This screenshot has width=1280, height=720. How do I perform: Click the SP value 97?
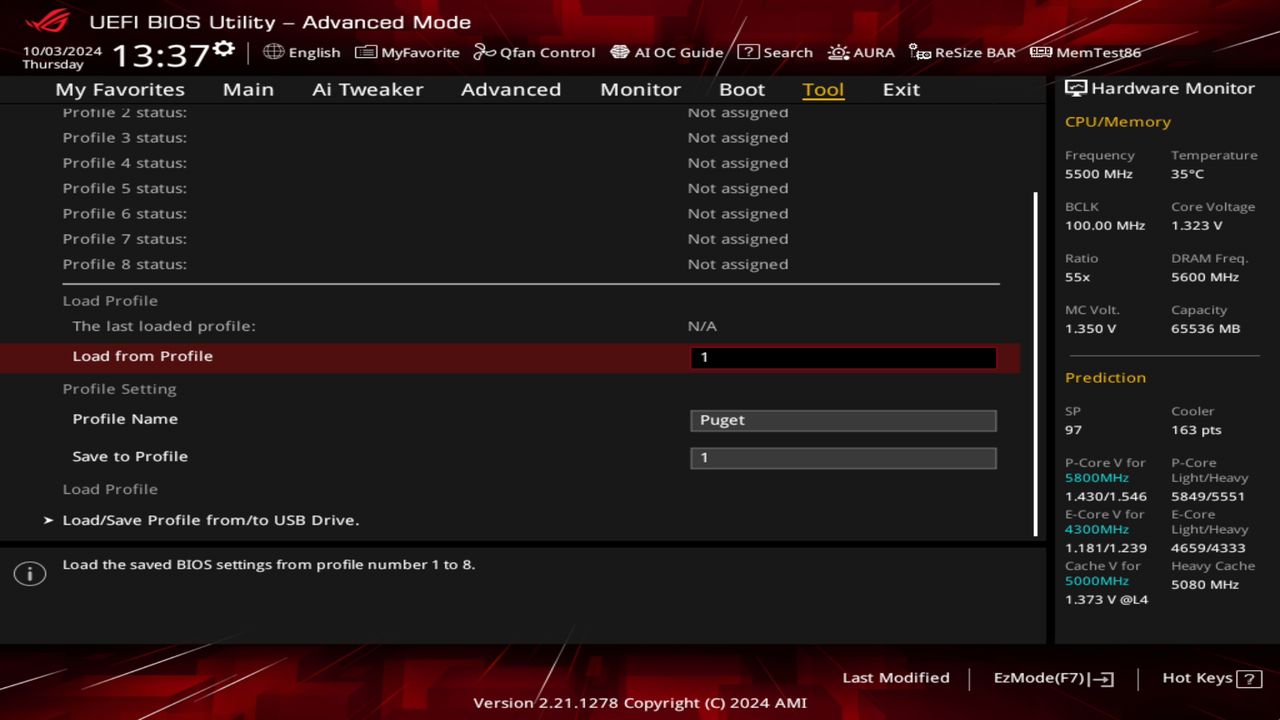coord(1073,430)
